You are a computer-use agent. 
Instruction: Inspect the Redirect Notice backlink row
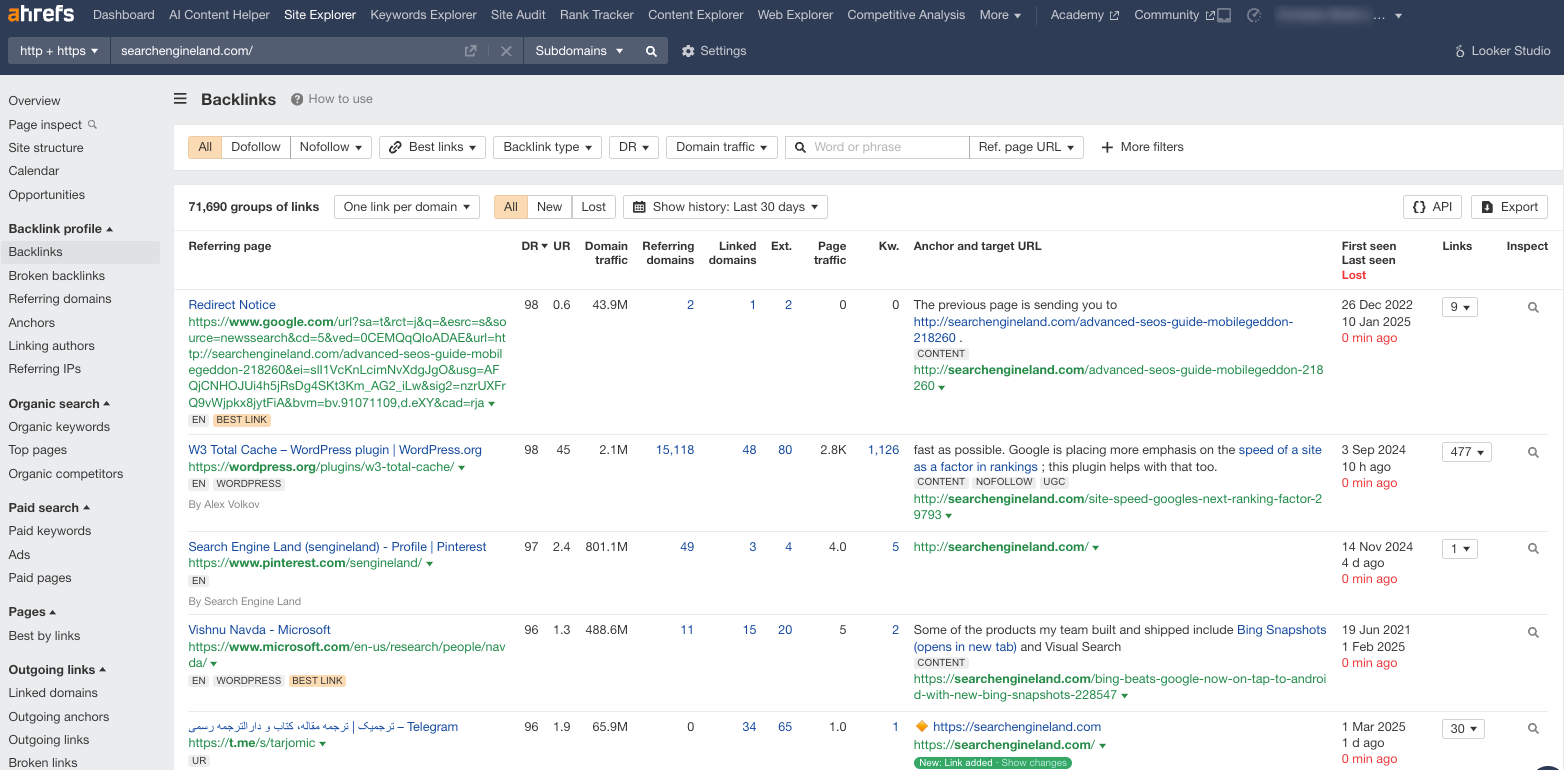tap(1533, 308)
